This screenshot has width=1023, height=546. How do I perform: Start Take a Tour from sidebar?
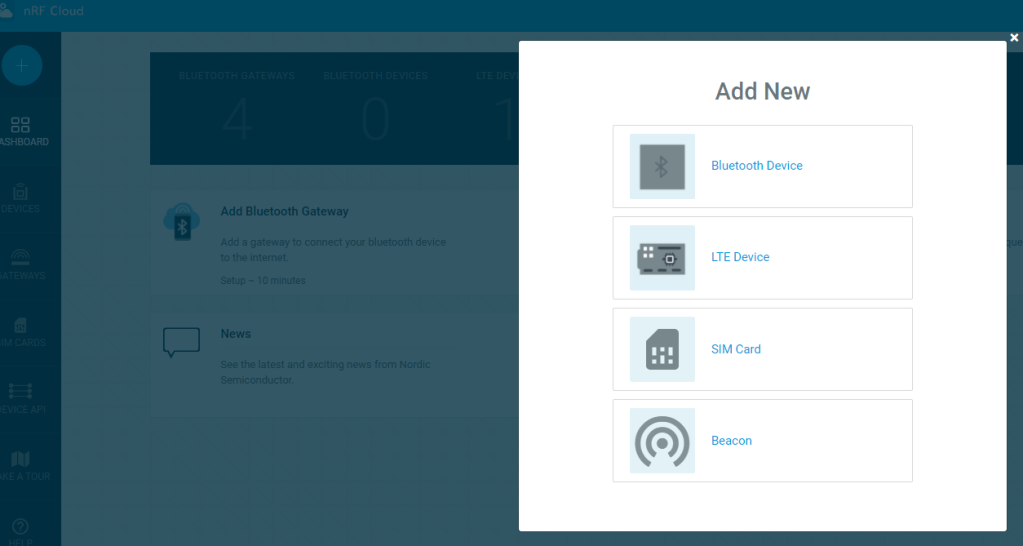(21, 466)
